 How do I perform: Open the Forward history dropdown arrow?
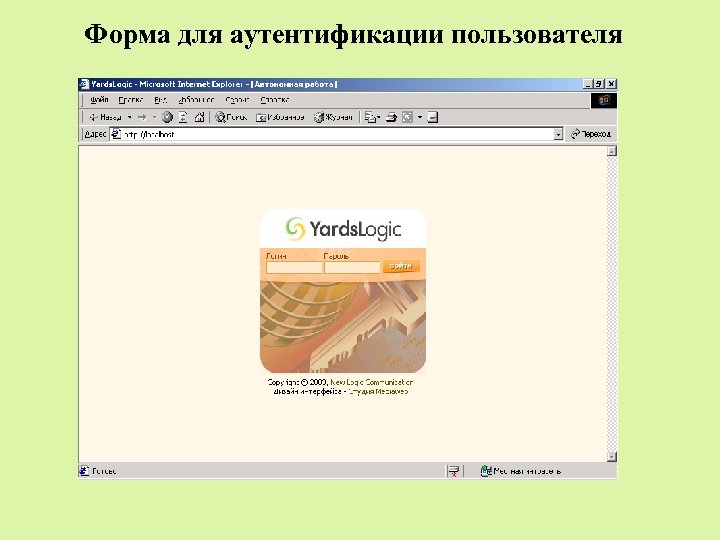(x=154, y=118)
